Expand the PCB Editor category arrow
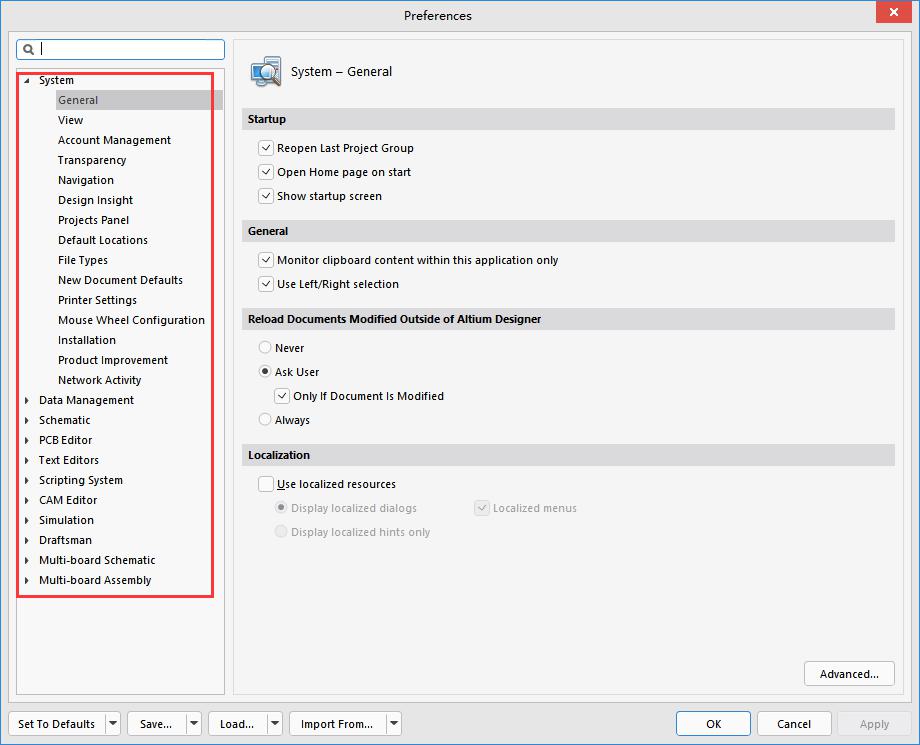The image size is (920, 745). pos(28,440)
